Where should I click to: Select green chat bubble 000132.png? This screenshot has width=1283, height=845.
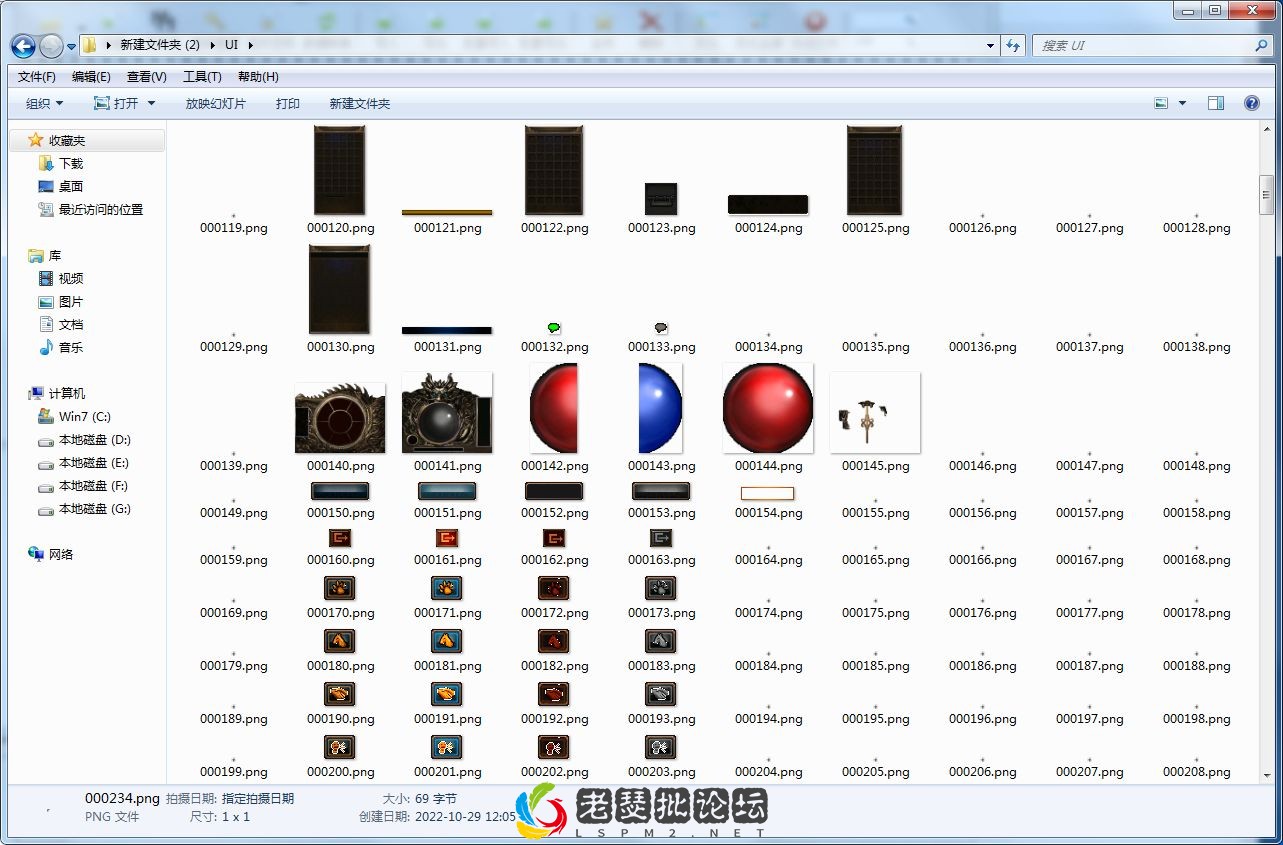(554, 328)
